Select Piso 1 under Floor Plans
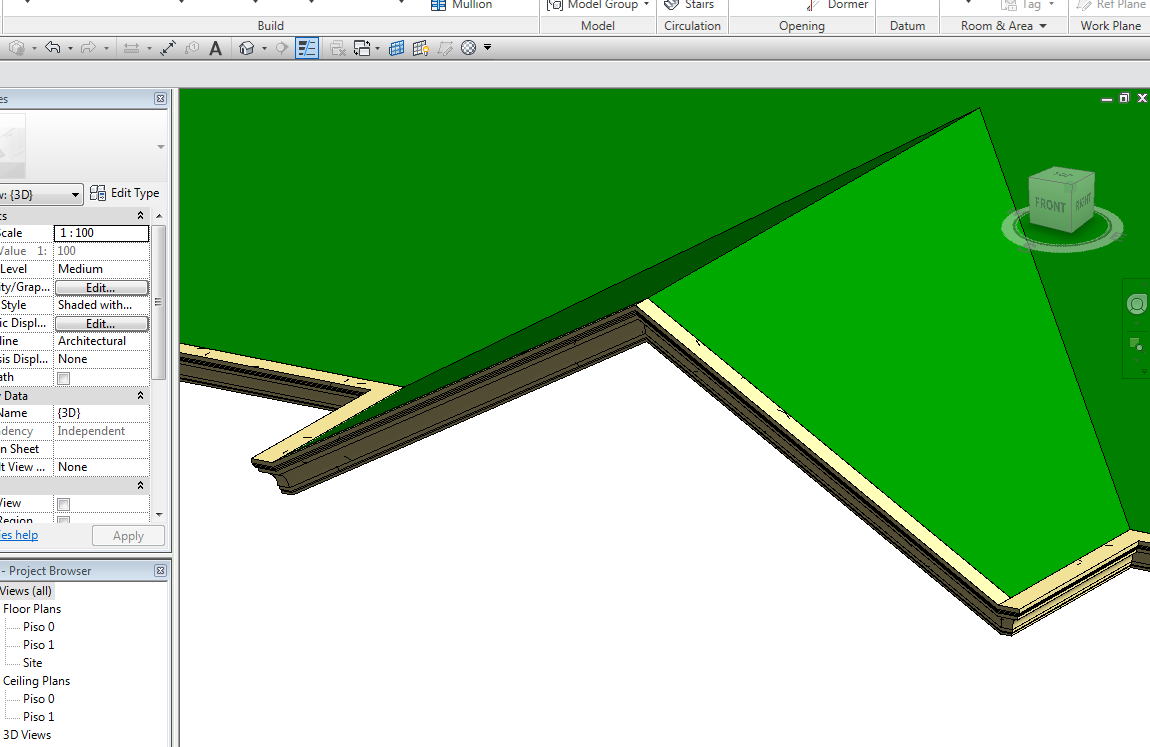Screen dimensions: 1150x747 [39, 645]
